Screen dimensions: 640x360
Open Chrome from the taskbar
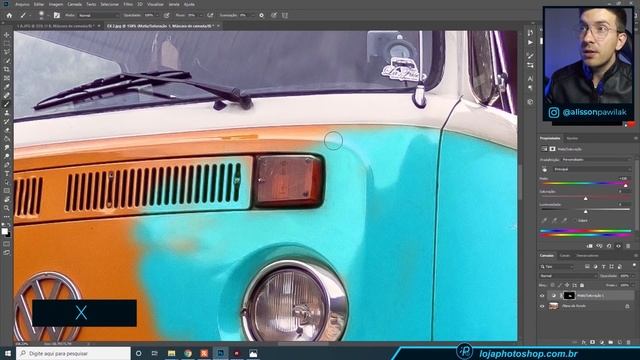coord(188,353)
